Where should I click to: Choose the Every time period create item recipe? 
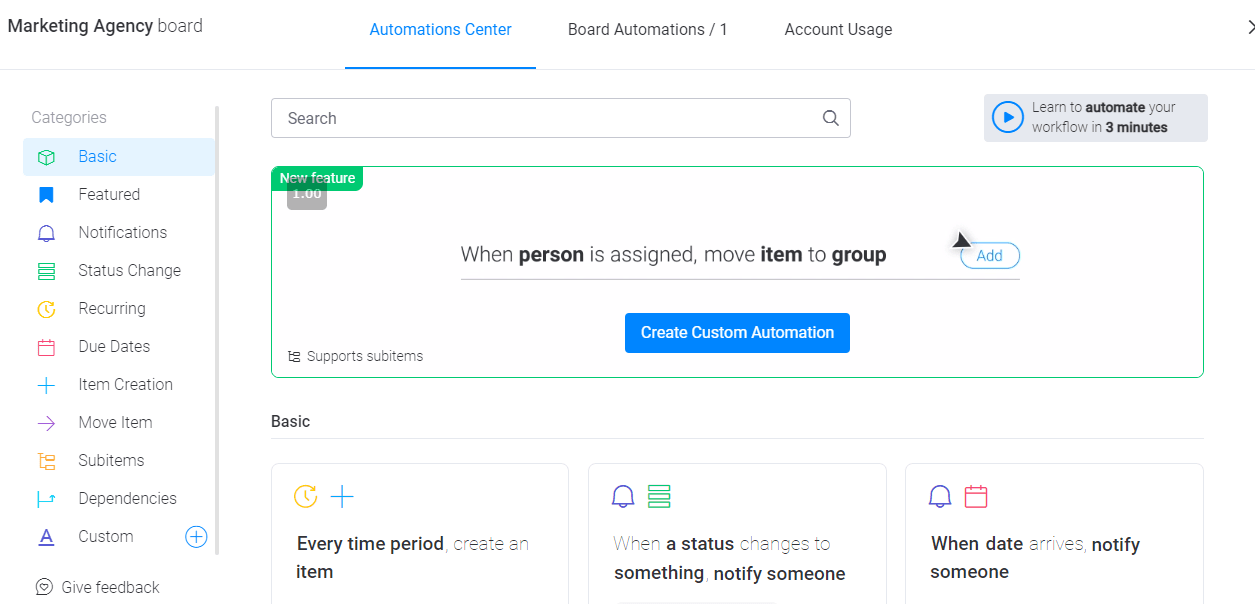click(x=420, y=534)
